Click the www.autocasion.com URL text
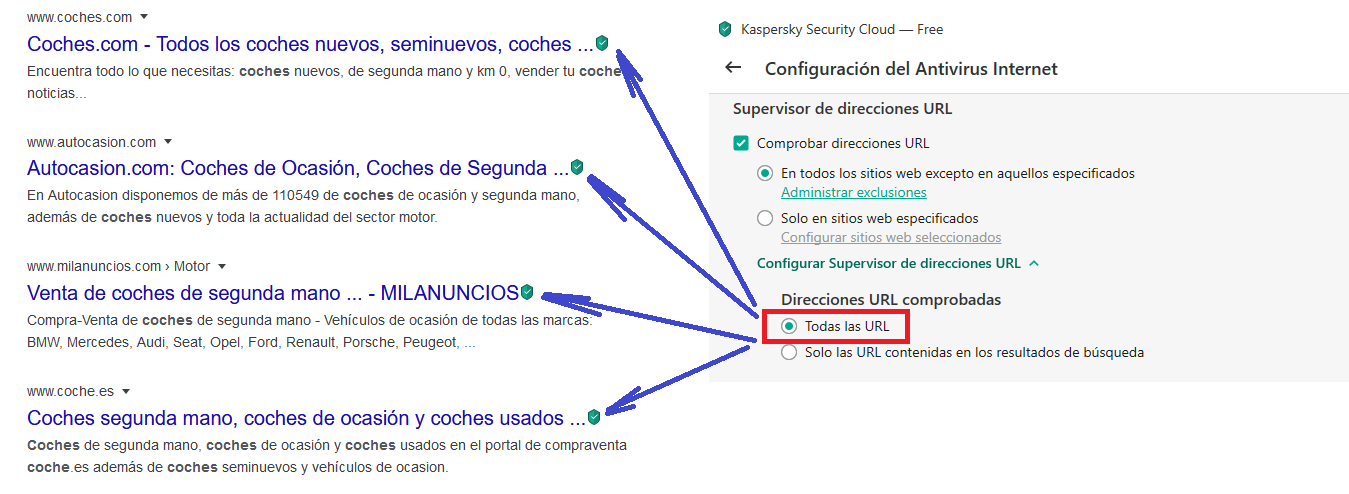1349x494 pixels. point(92,142)
